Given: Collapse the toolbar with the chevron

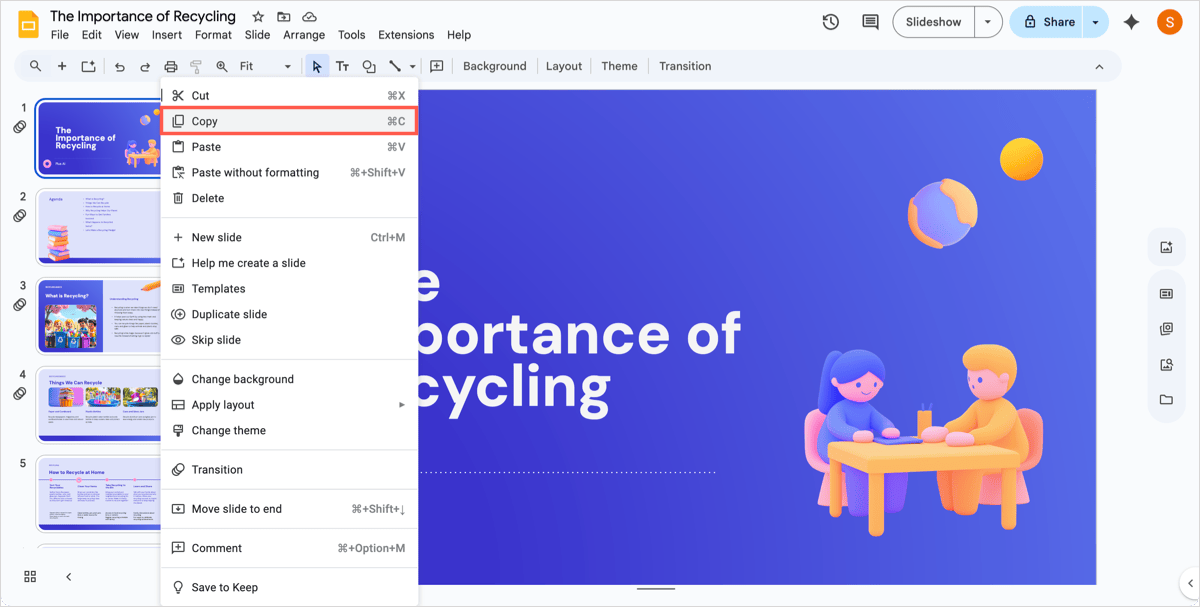Looking at the screenshot, I should [1099, 67].
